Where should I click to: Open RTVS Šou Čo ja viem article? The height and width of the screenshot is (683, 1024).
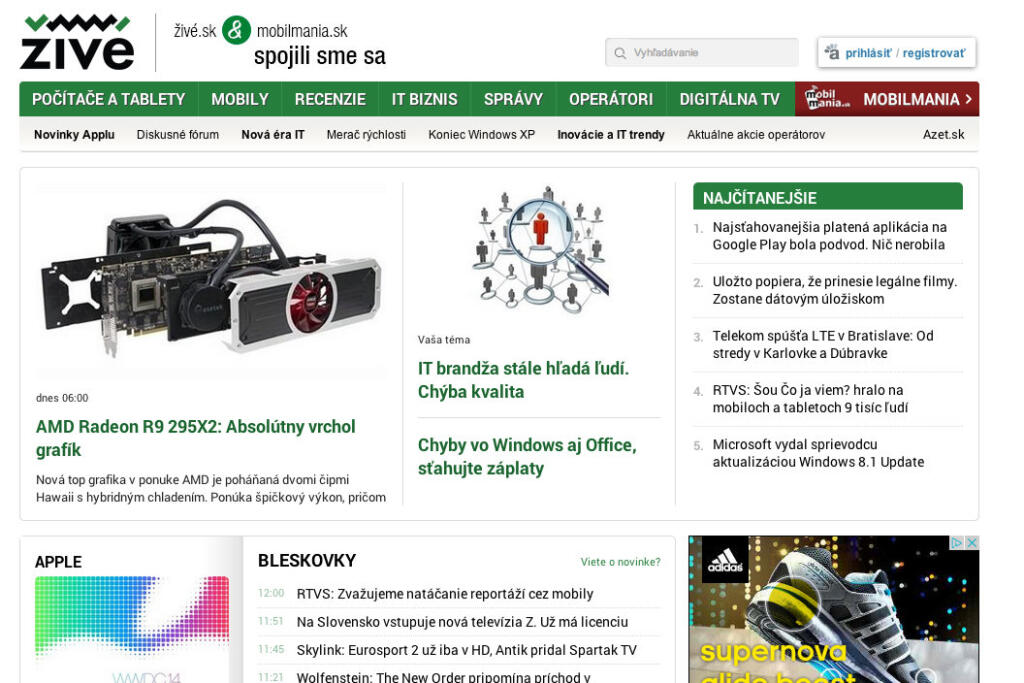click(x=810, y=398)
